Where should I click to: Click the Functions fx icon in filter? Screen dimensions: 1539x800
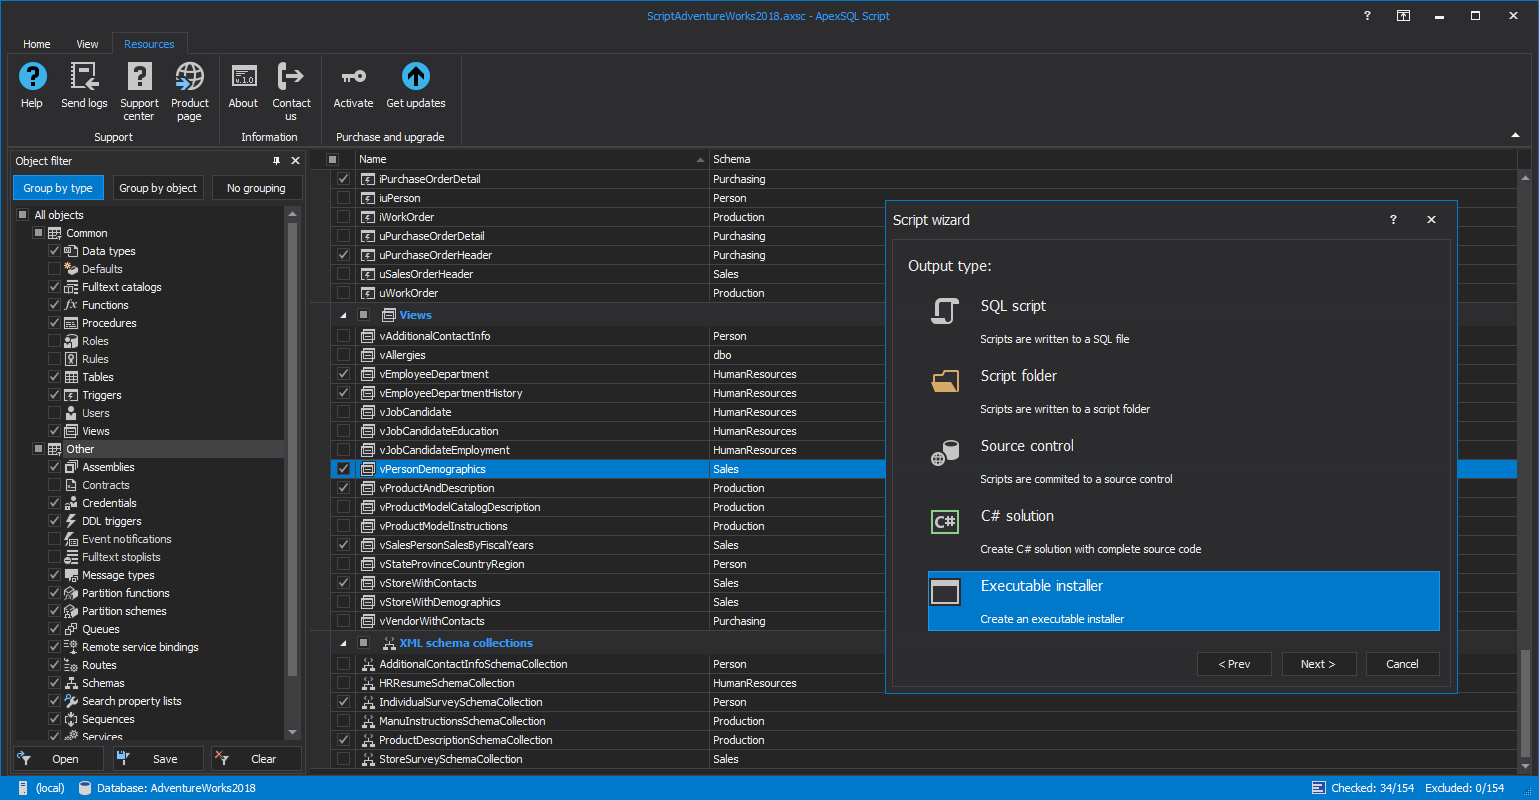pyautogui.click(x=72, y=305)
